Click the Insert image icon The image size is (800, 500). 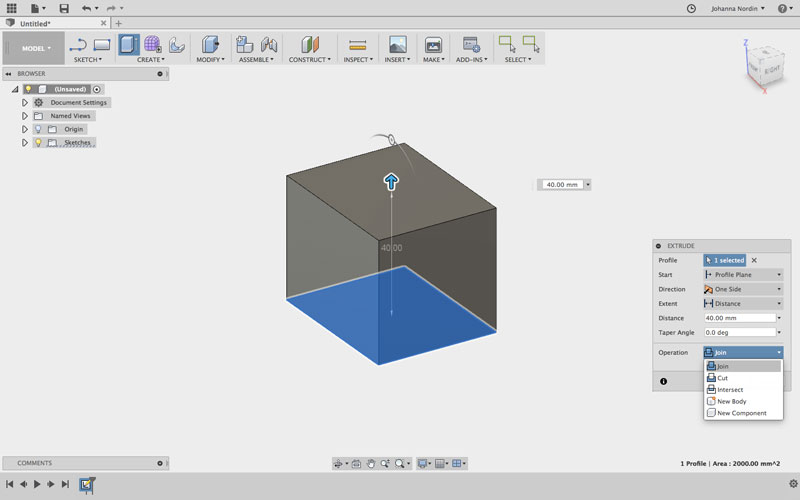(397, 45)
